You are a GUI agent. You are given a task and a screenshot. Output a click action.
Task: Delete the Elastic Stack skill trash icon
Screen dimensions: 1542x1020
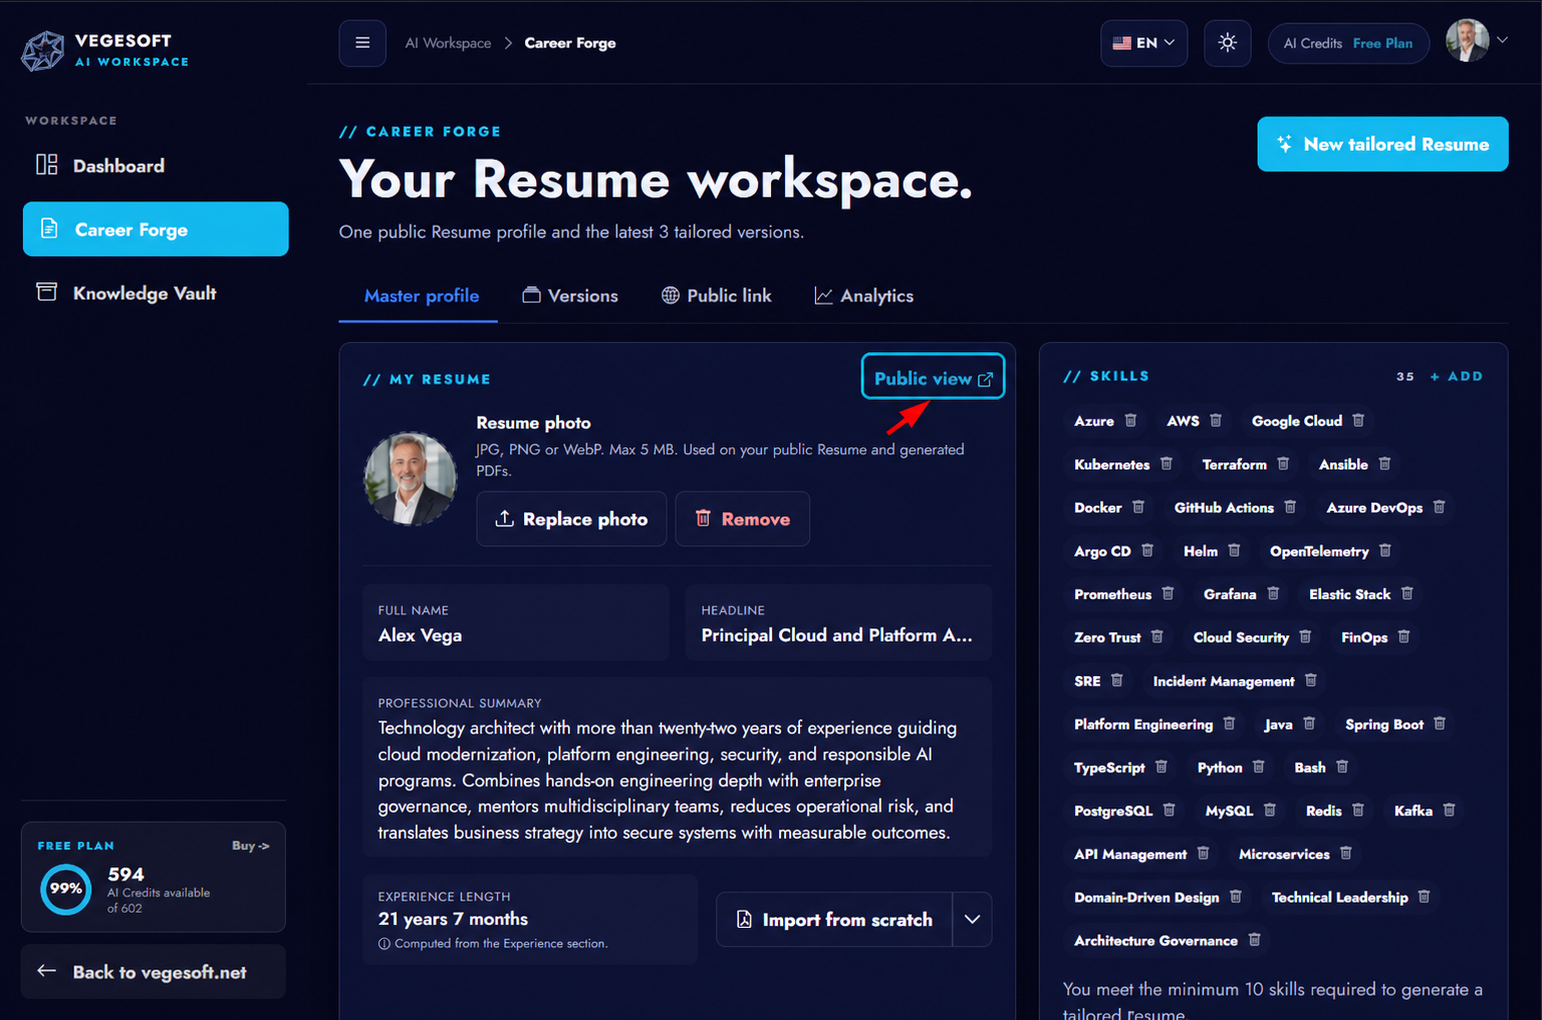[1407, 594]
